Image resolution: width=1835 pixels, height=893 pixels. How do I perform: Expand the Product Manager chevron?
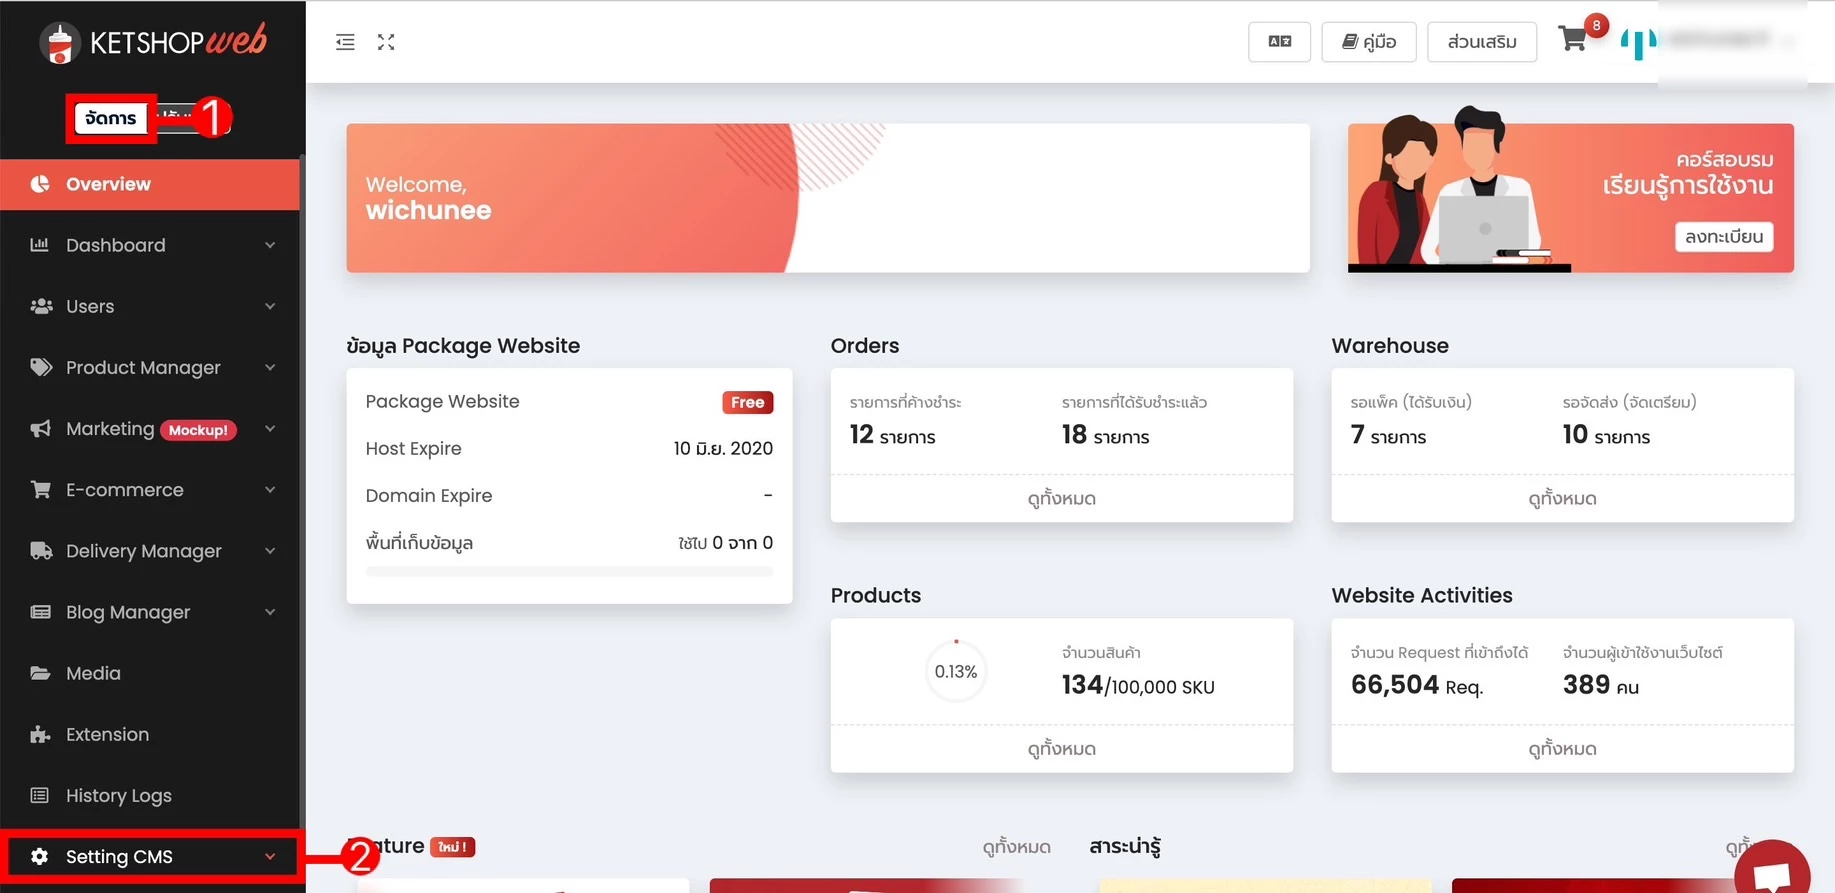[270, 368]
